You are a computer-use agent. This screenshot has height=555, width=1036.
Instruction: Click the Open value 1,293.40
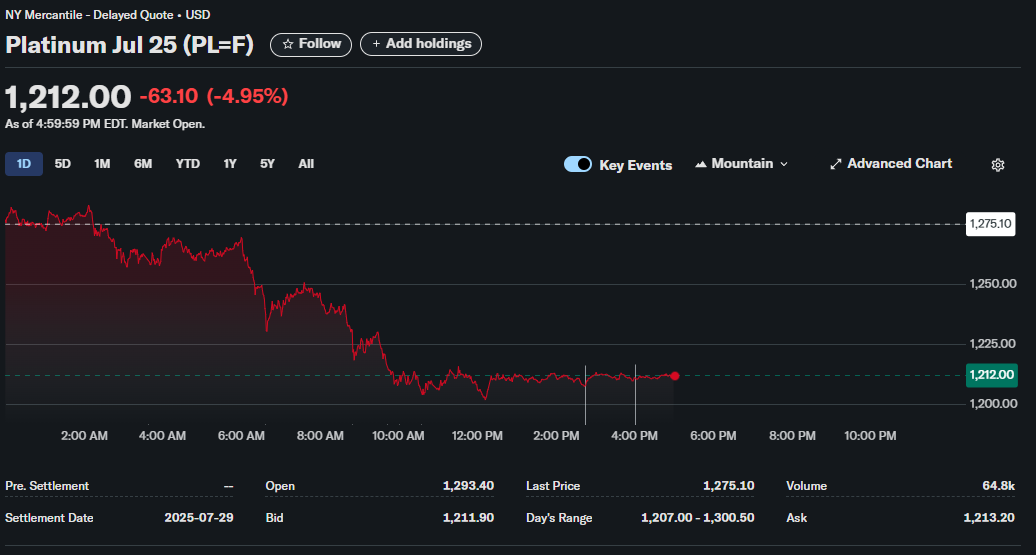[x=468, y=486]
